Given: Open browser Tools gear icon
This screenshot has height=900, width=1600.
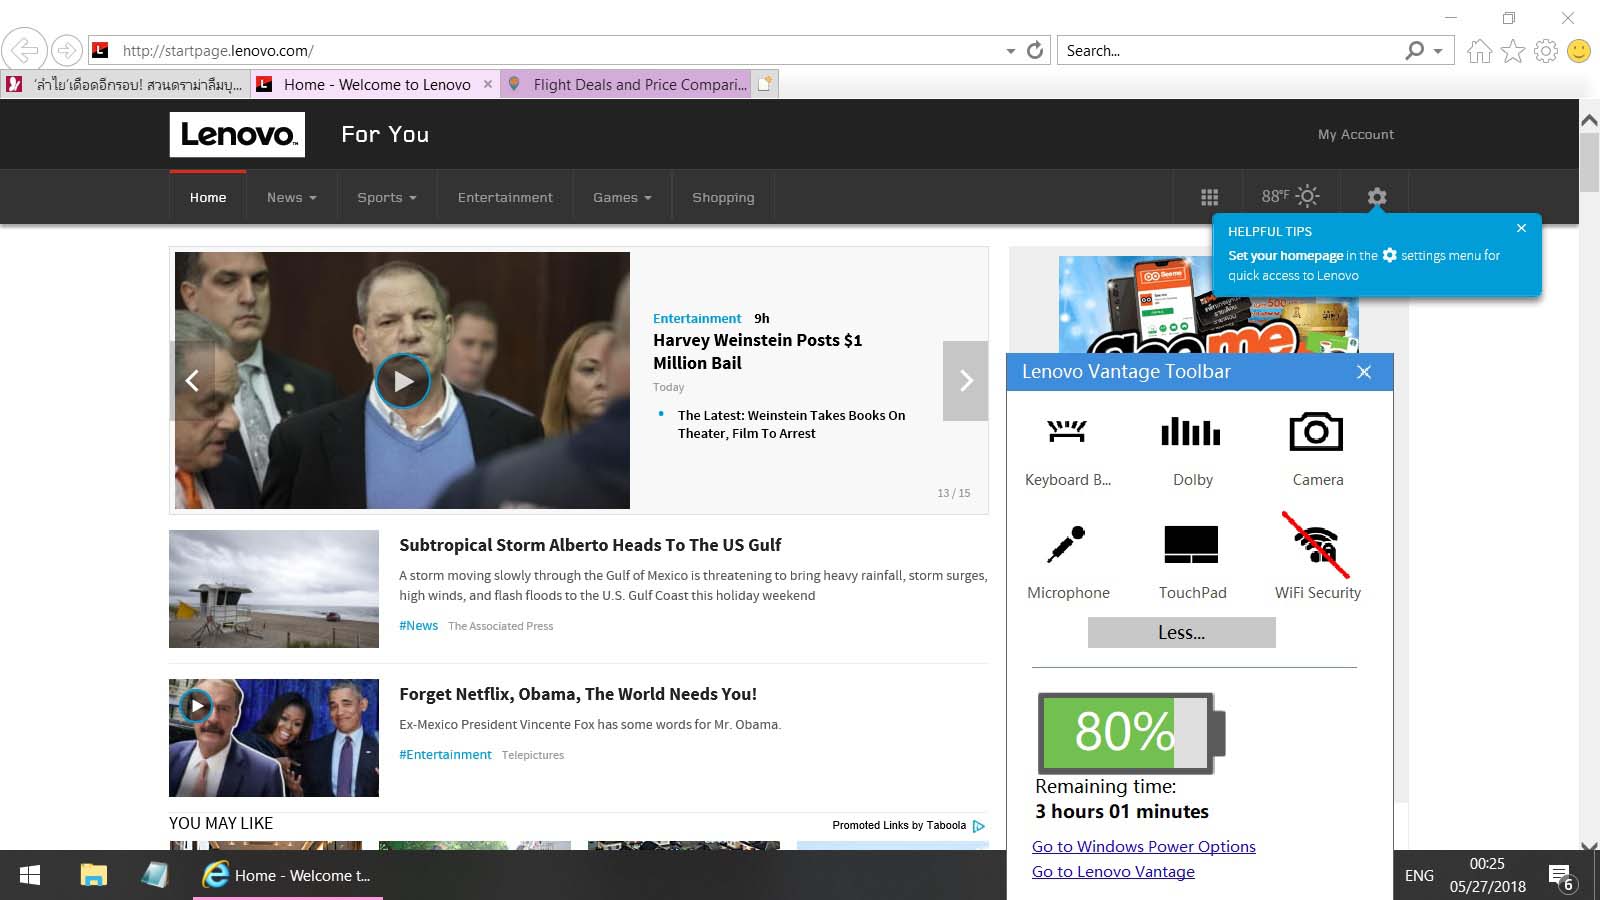Looking at the screenshot, I should [x=1546, y=50].
